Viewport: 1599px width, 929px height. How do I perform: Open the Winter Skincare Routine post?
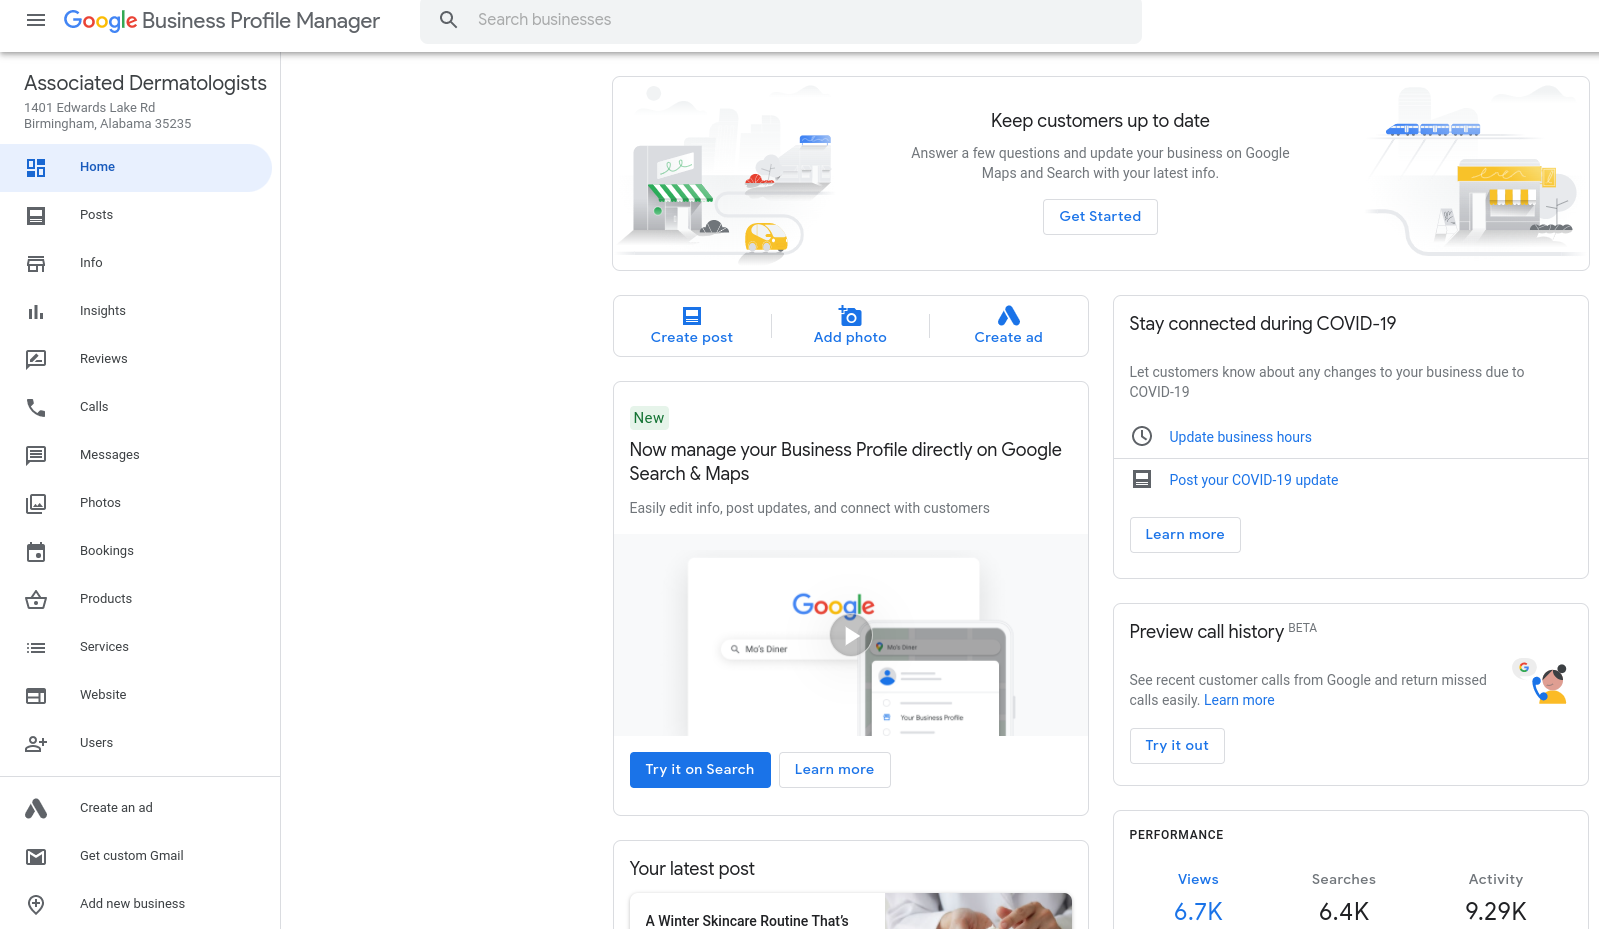[x=747, y=921]
